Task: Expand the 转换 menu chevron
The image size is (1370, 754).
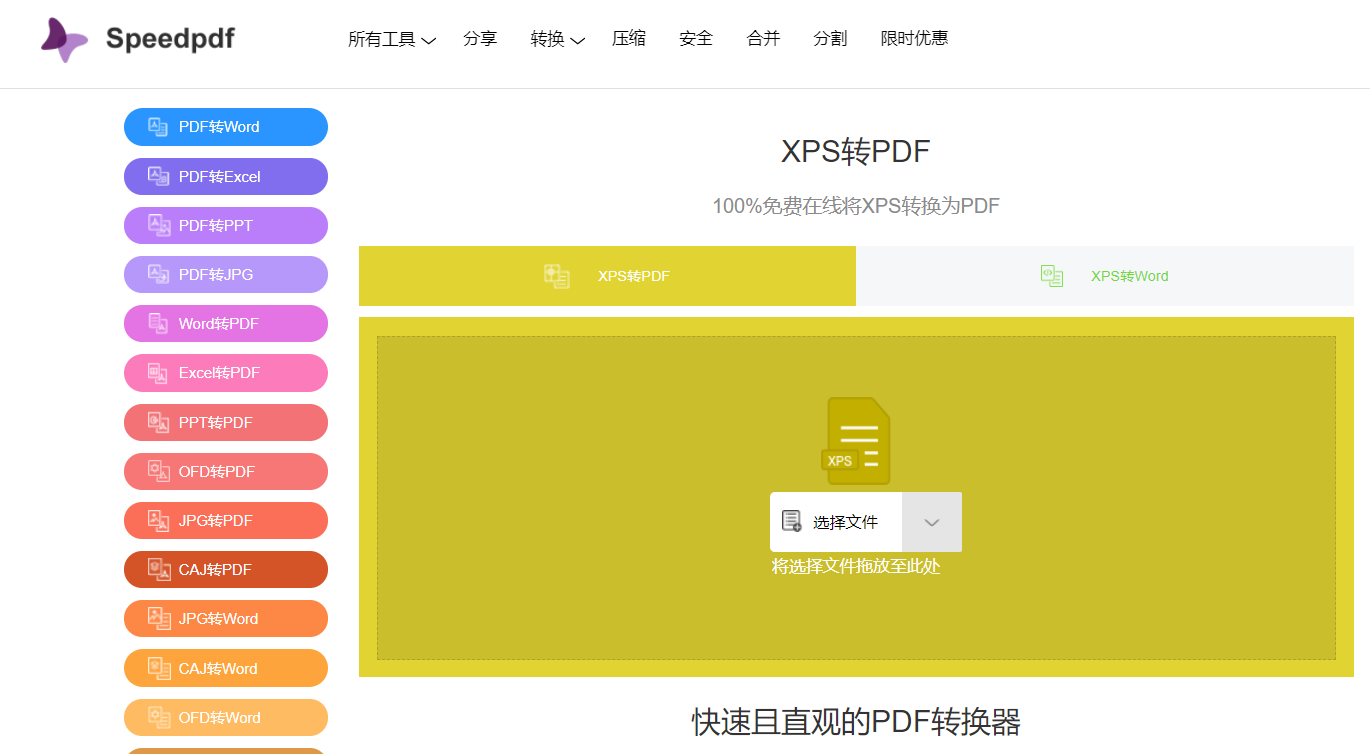Action: click(x=577, y=41)
